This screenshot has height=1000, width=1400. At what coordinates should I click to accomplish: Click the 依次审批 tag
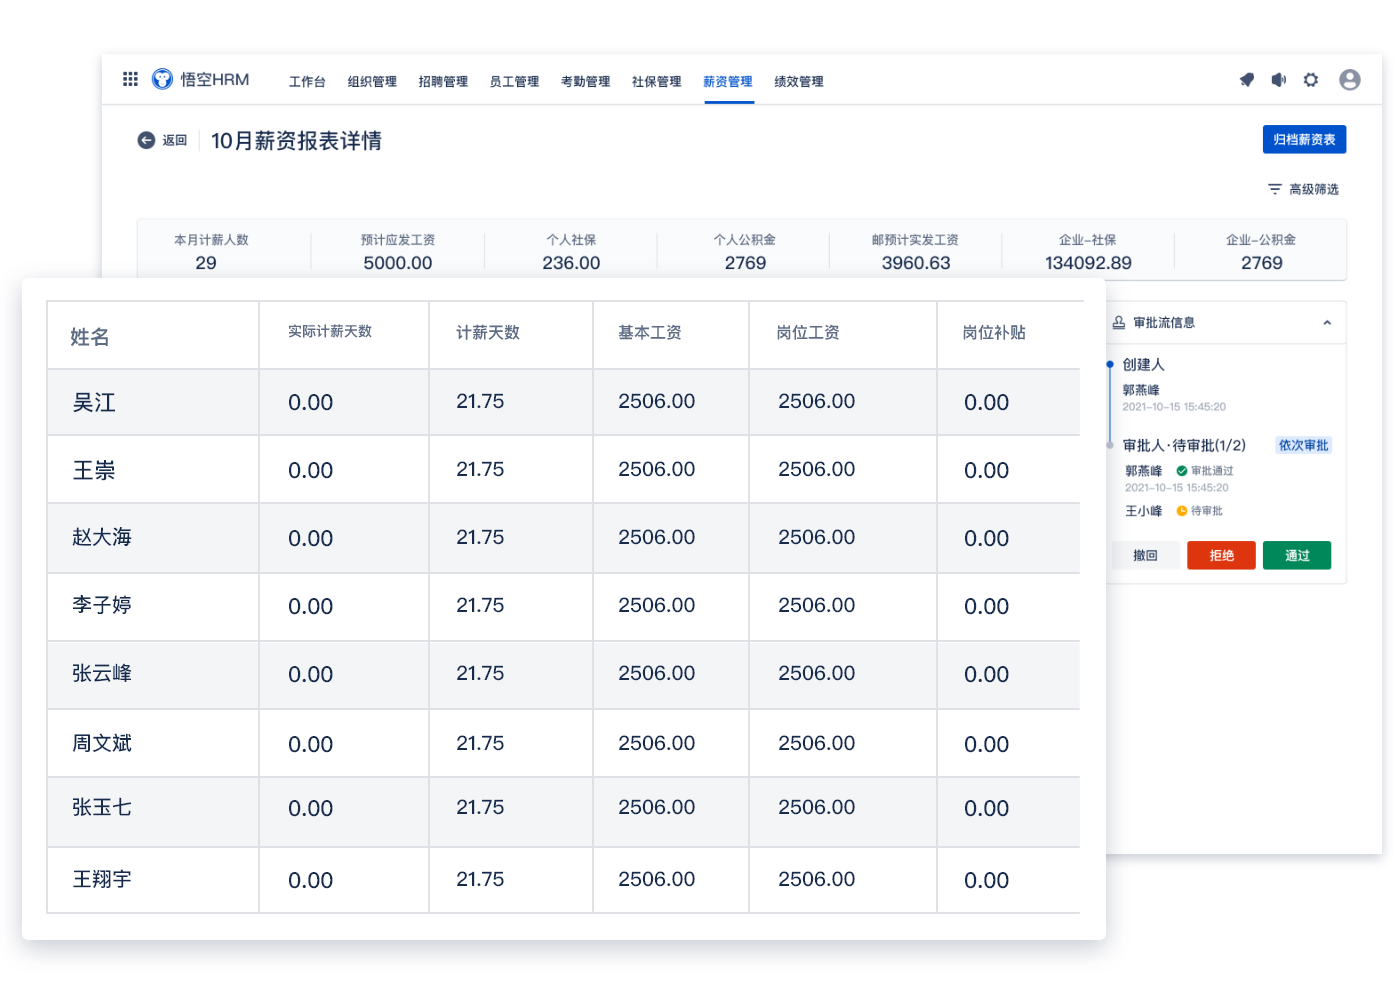1303,446
